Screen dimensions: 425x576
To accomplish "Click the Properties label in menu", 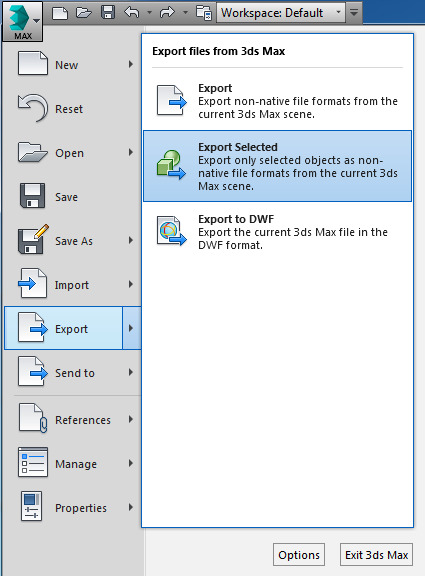I will [81, 508].
